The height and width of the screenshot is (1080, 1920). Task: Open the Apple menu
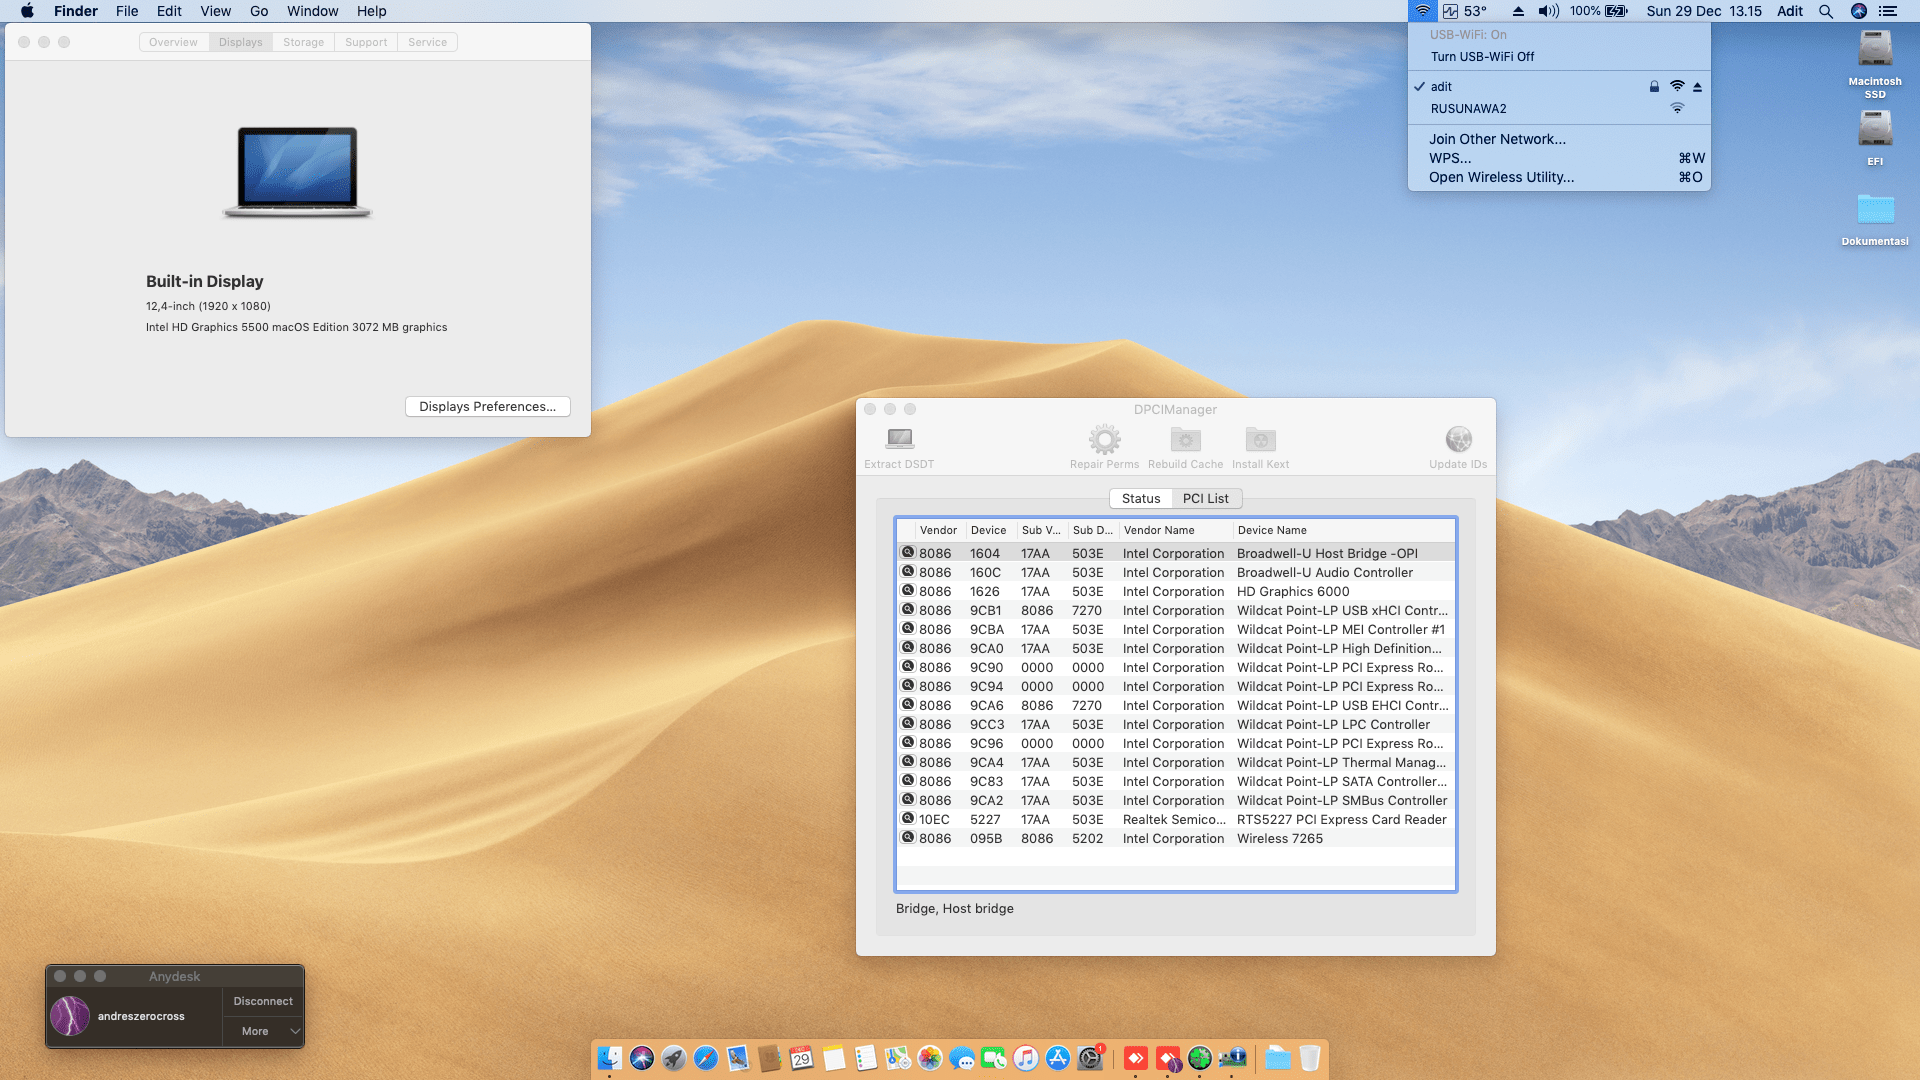pos(27,11)
